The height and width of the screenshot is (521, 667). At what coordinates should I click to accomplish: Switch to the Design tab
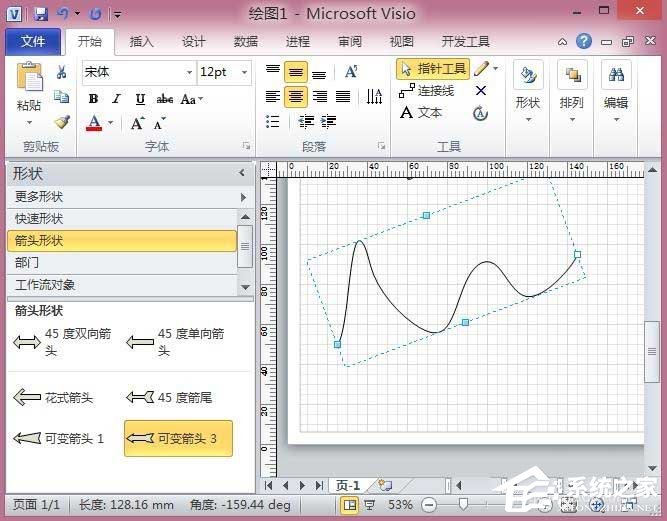coord(194,42)
